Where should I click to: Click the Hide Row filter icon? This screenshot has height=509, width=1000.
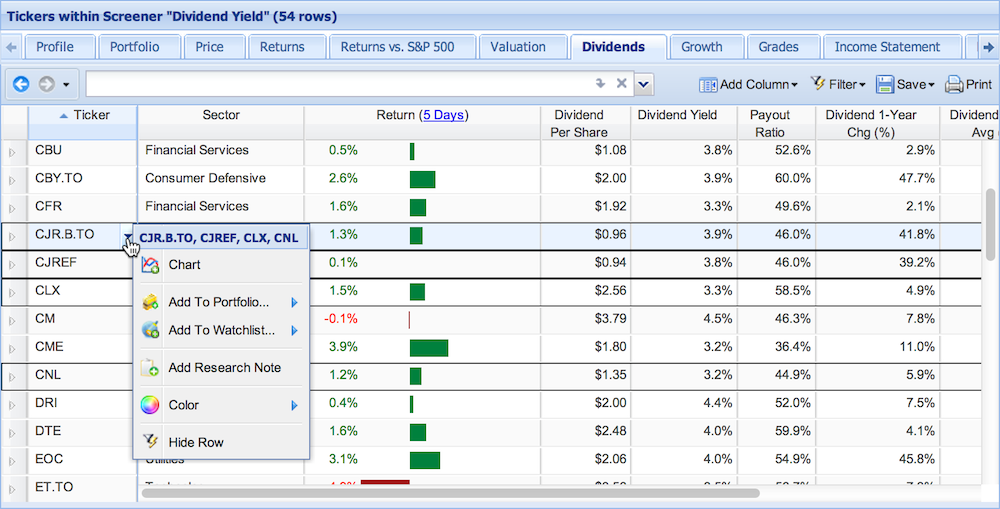point(150,442)
